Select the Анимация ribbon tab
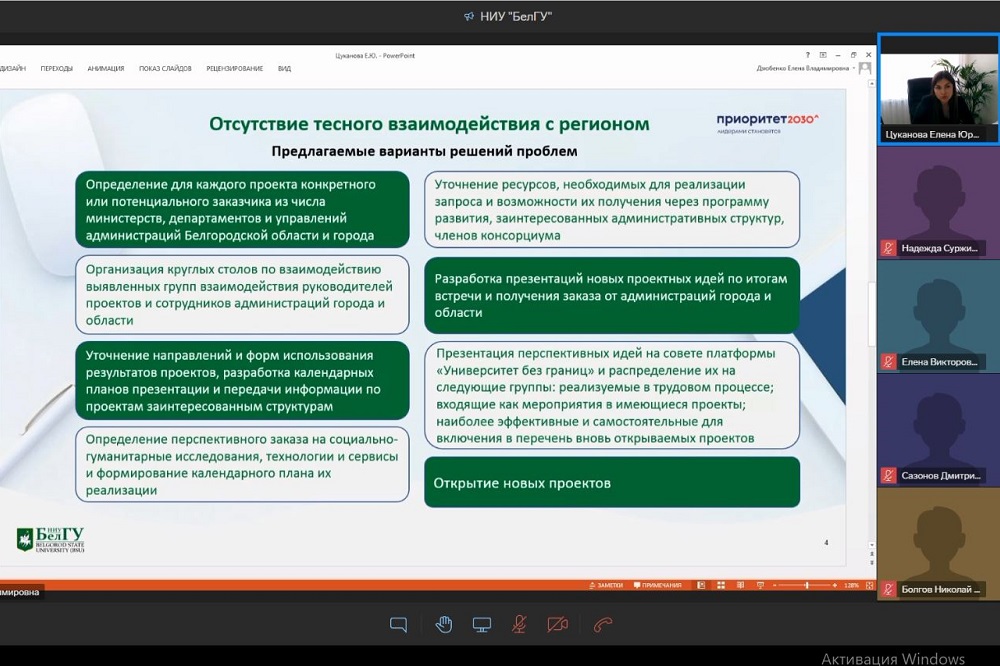The height and width of the screenshot is (666, 1000). pyautogui.click(x=105, y=68)
